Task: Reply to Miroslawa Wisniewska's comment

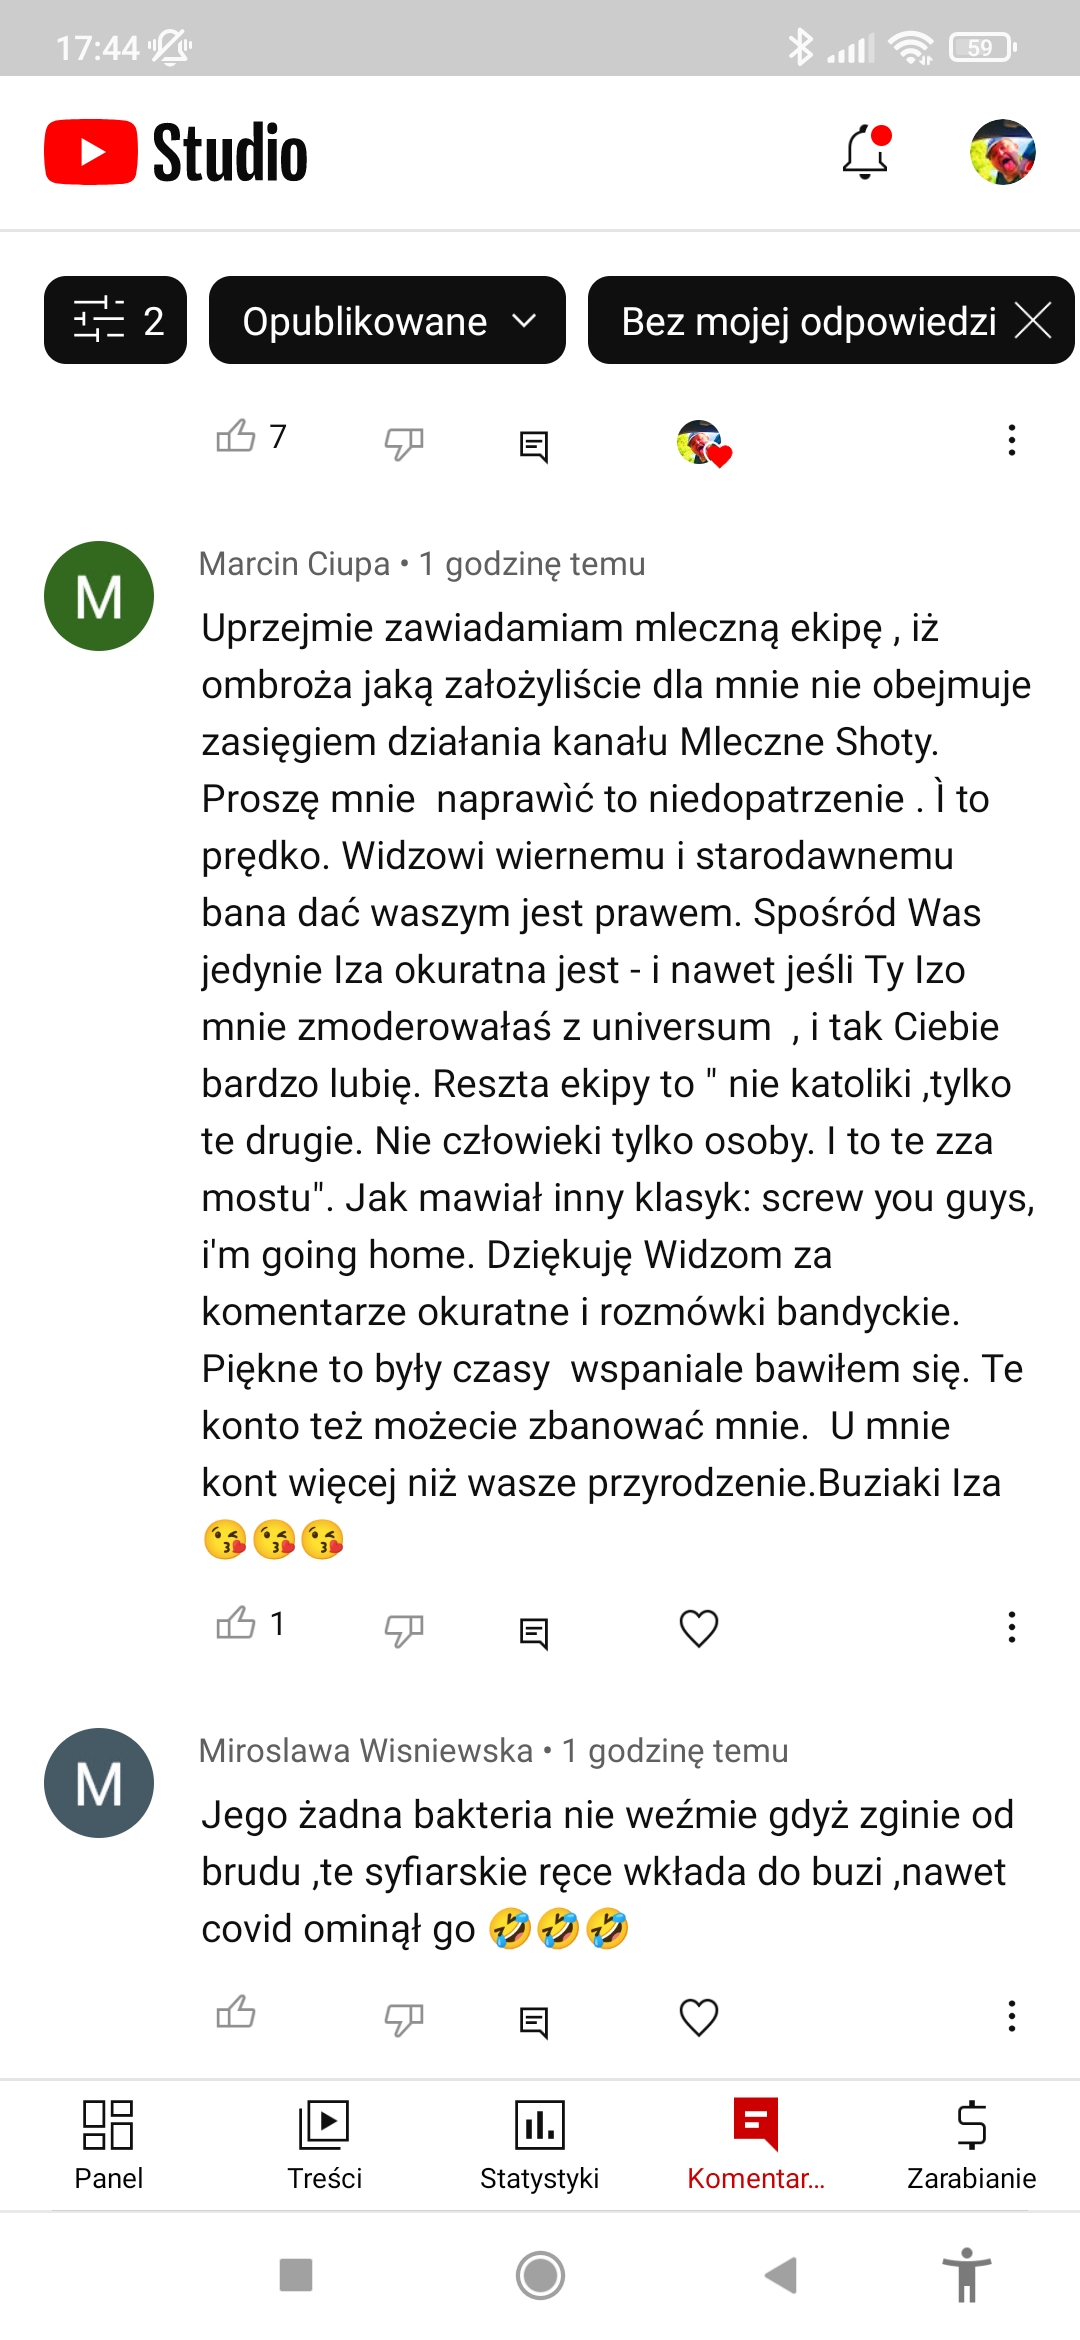Action: (534, 2021)
